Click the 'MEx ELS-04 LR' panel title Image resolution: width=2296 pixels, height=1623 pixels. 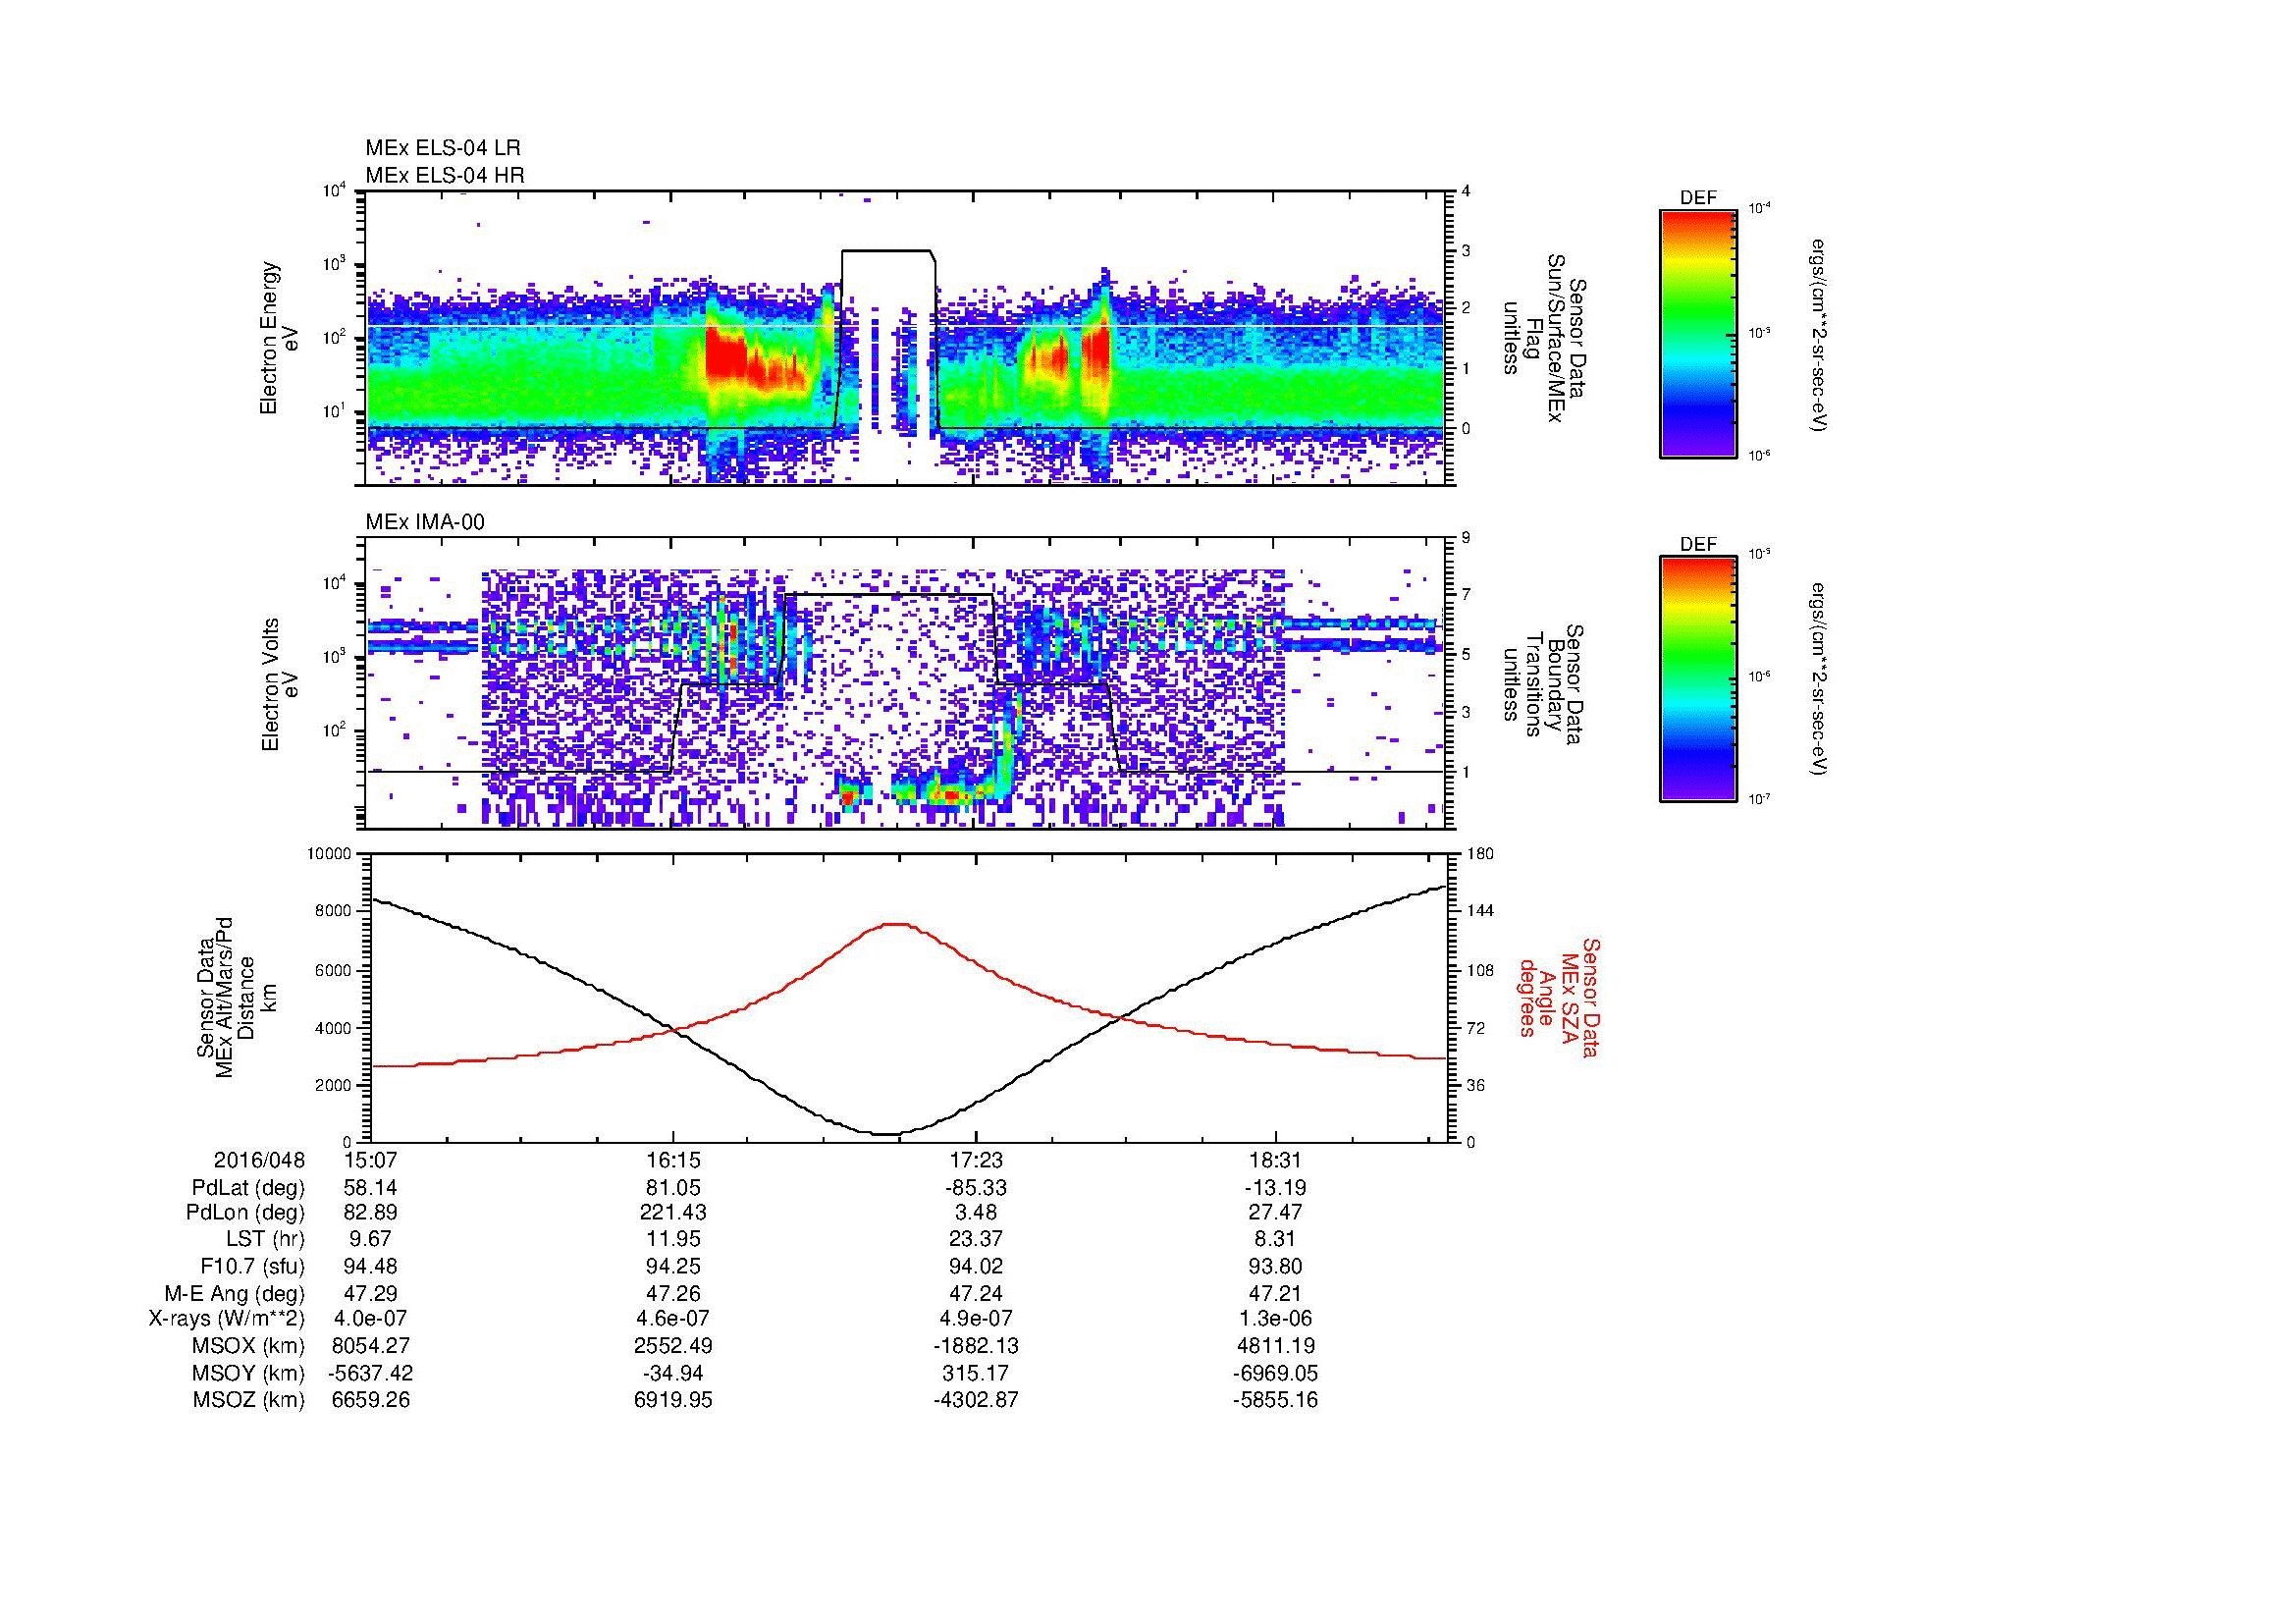click(443, 148)
